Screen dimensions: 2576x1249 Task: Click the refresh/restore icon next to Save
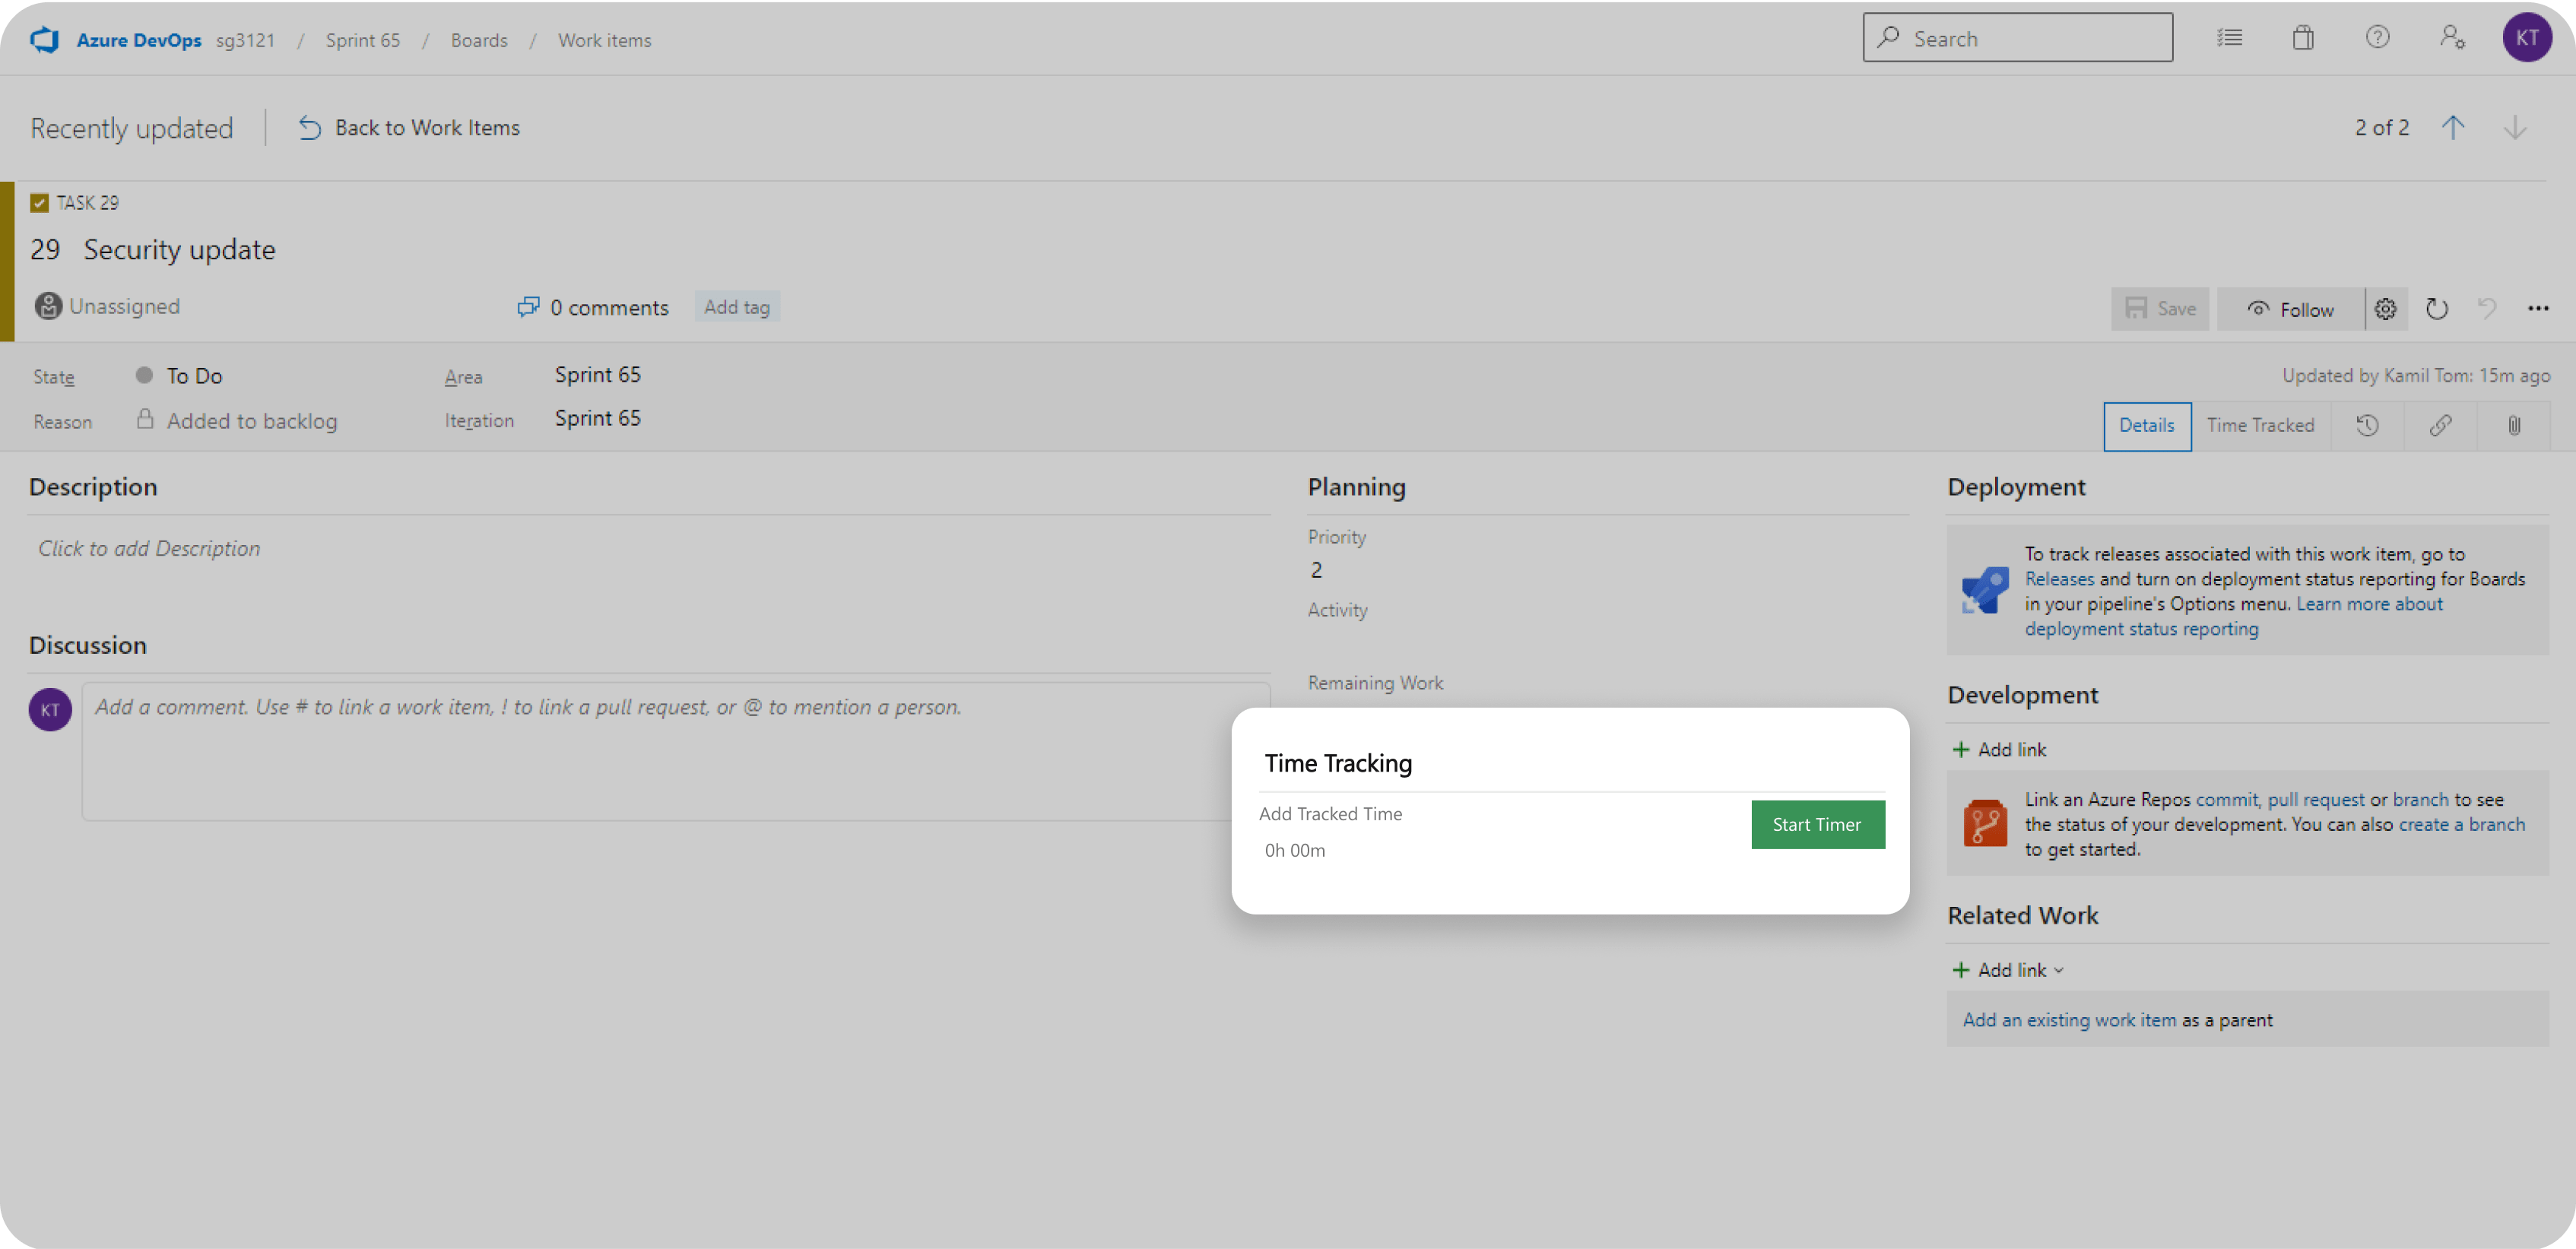(2436, 307)
